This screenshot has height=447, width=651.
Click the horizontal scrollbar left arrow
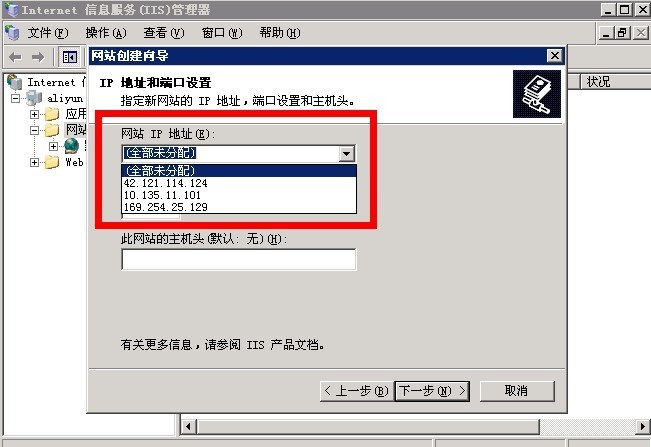tap(188, 426)
